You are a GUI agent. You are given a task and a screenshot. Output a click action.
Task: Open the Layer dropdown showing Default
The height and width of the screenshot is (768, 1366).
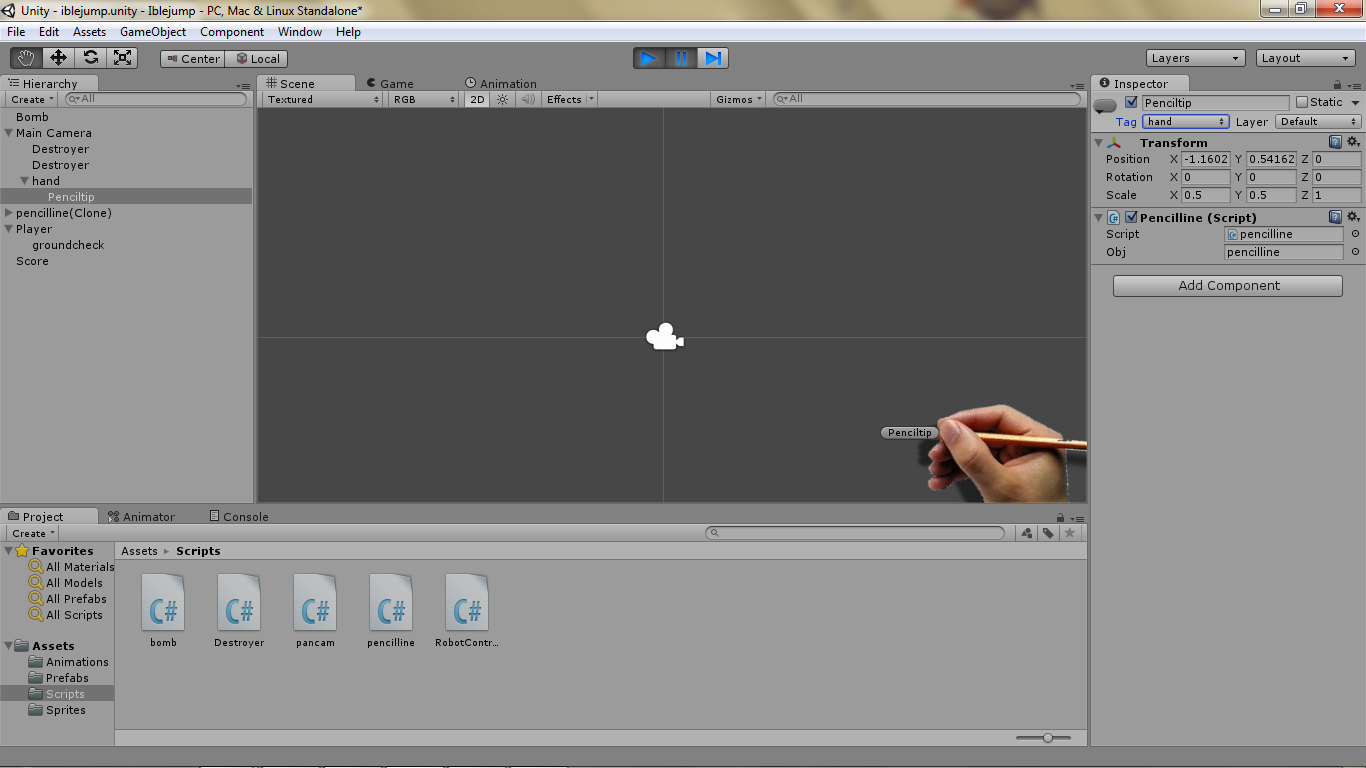(1318, 121)
